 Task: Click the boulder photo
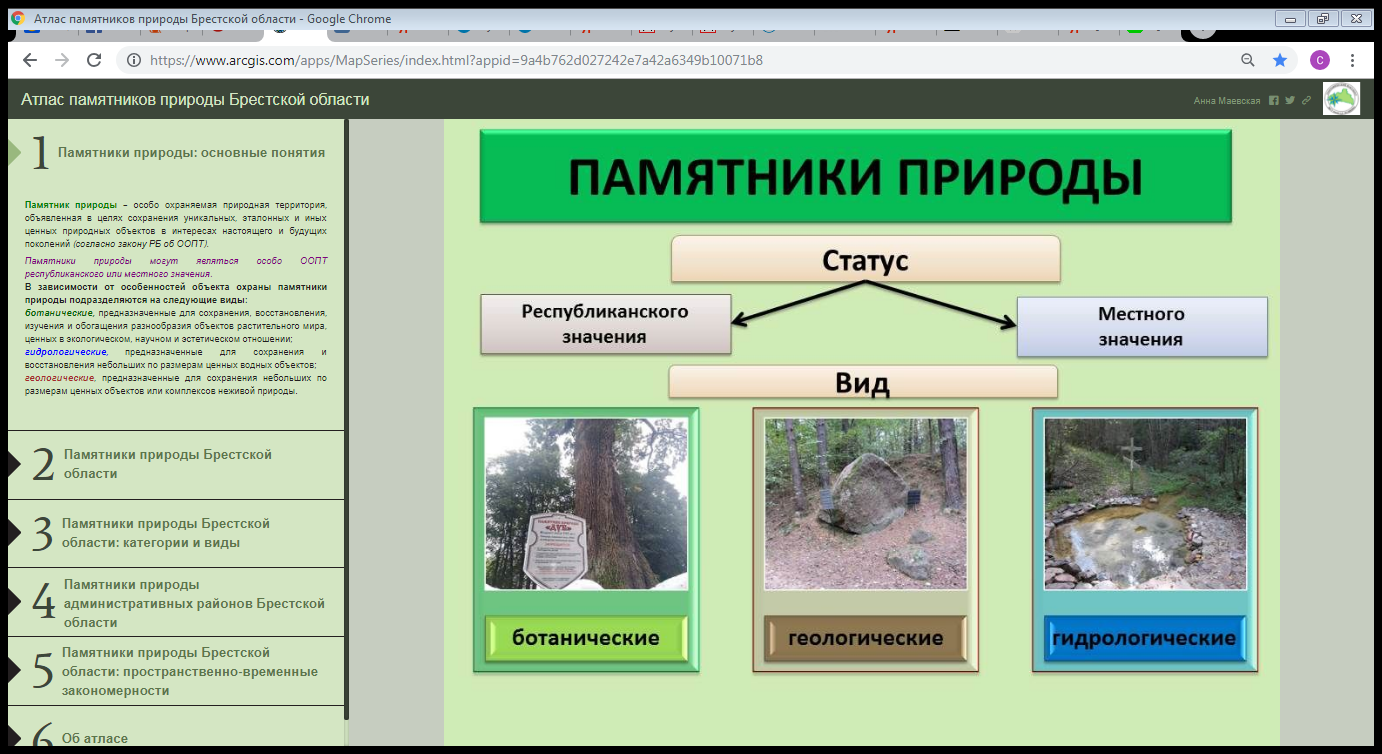click(865, 504)
